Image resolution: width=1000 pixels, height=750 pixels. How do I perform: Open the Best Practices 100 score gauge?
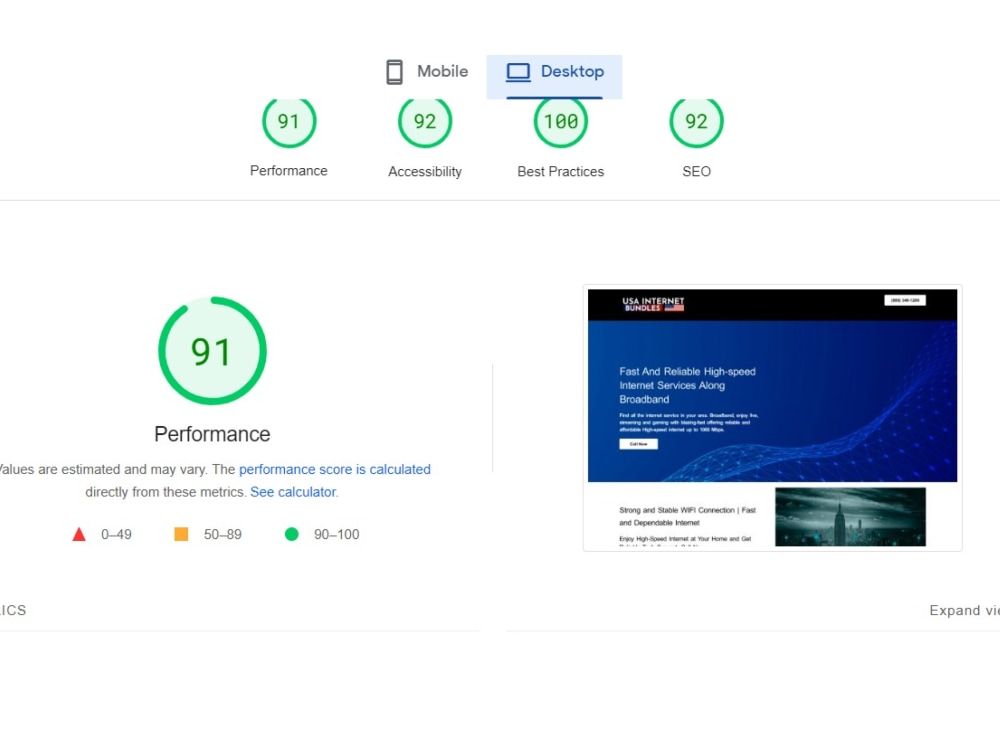(561, 122)
